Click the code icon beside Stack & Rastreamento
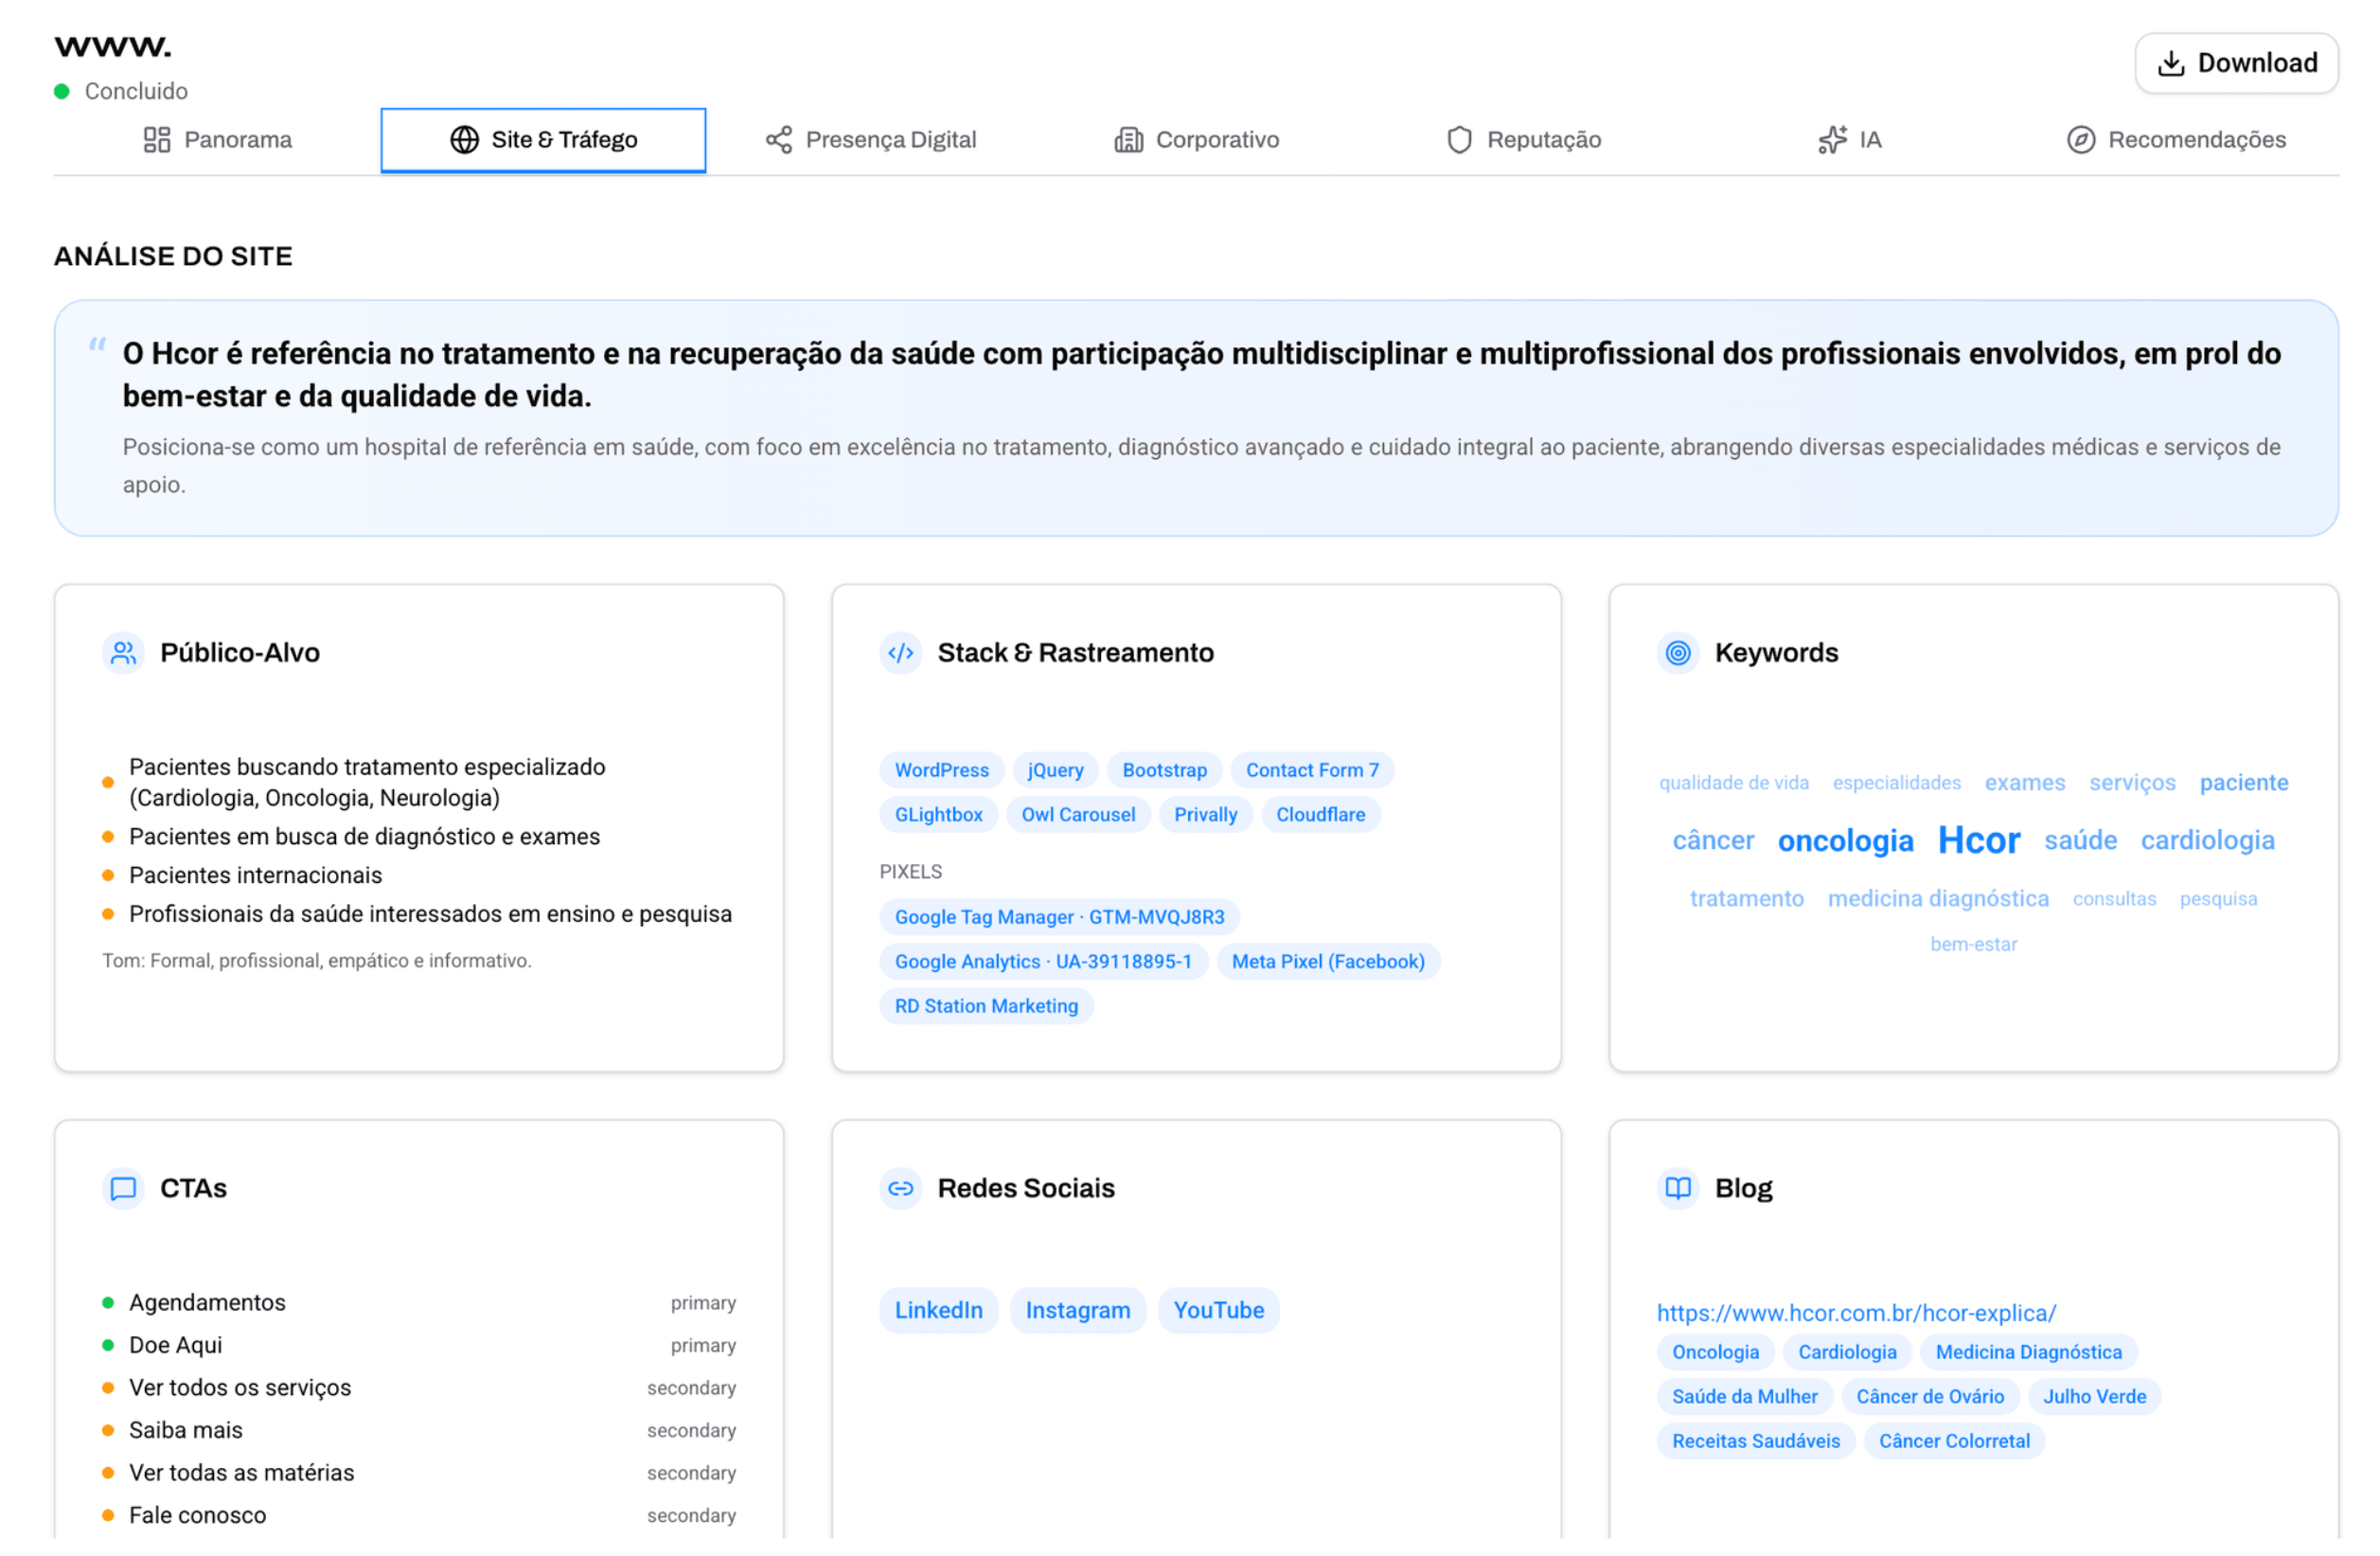Viewport: 2380px width, 1556px height. click(x=900, y=653)
